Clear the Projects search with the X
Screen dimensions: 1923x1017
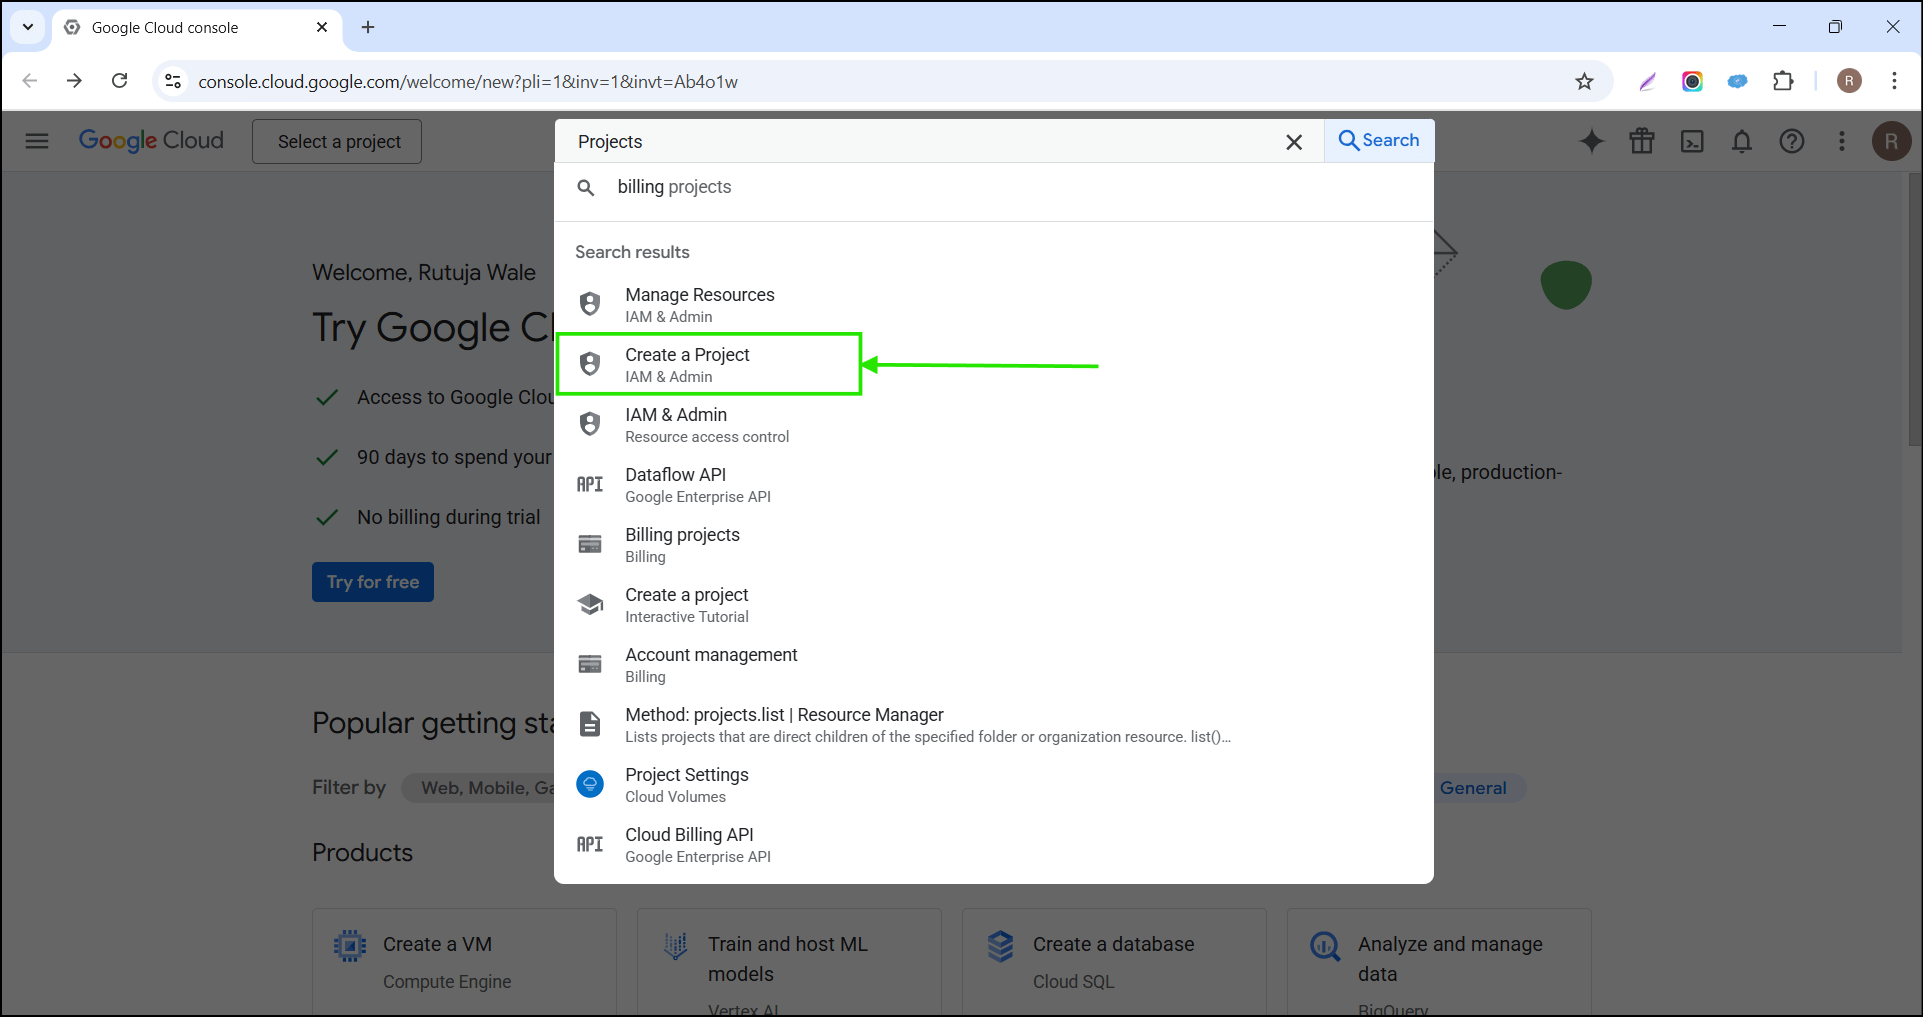pos(1294,141)
